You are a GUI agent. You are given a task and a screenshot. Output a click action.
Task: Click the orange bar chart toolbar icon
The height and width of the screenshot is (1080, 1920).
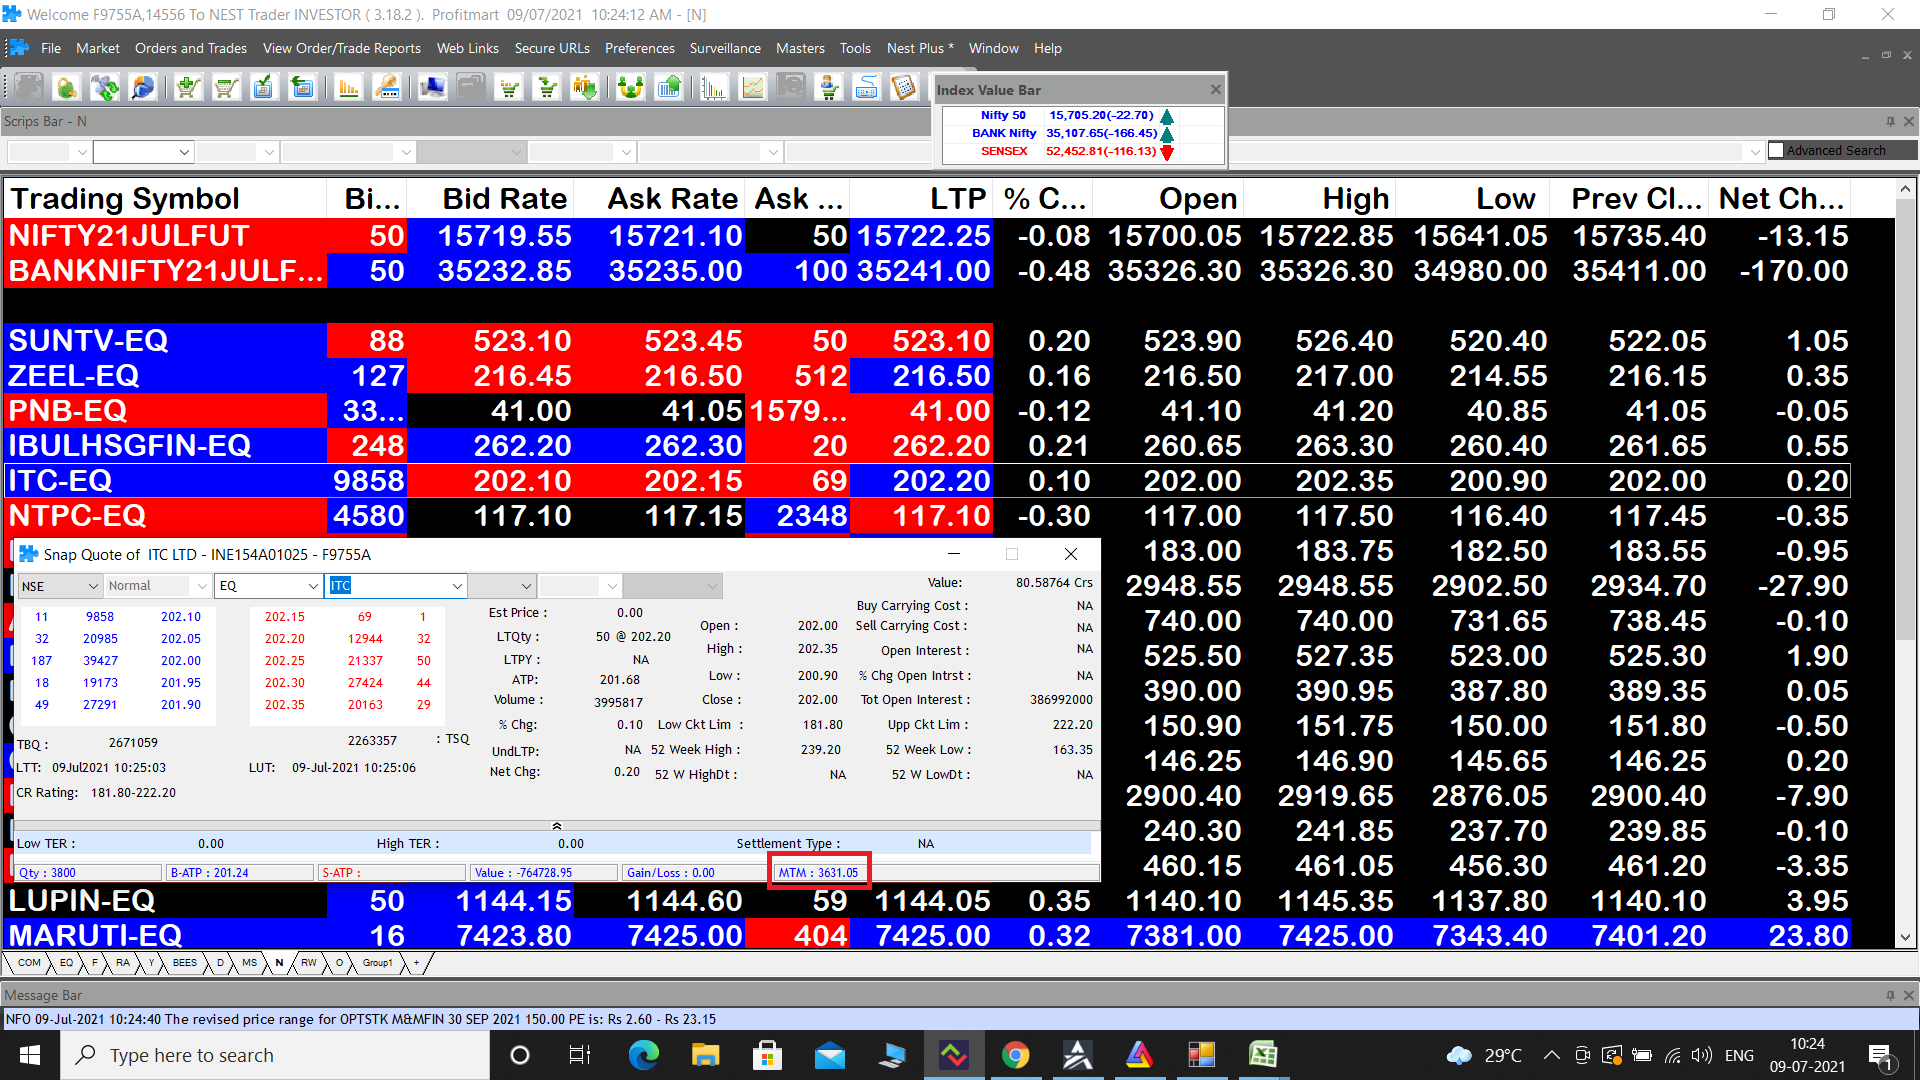[349, 88]
